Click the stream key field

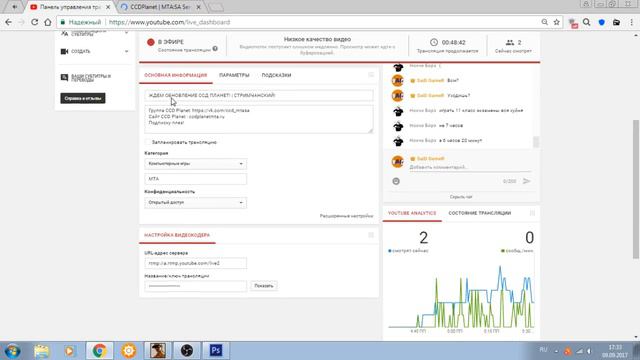click(196, 286)
